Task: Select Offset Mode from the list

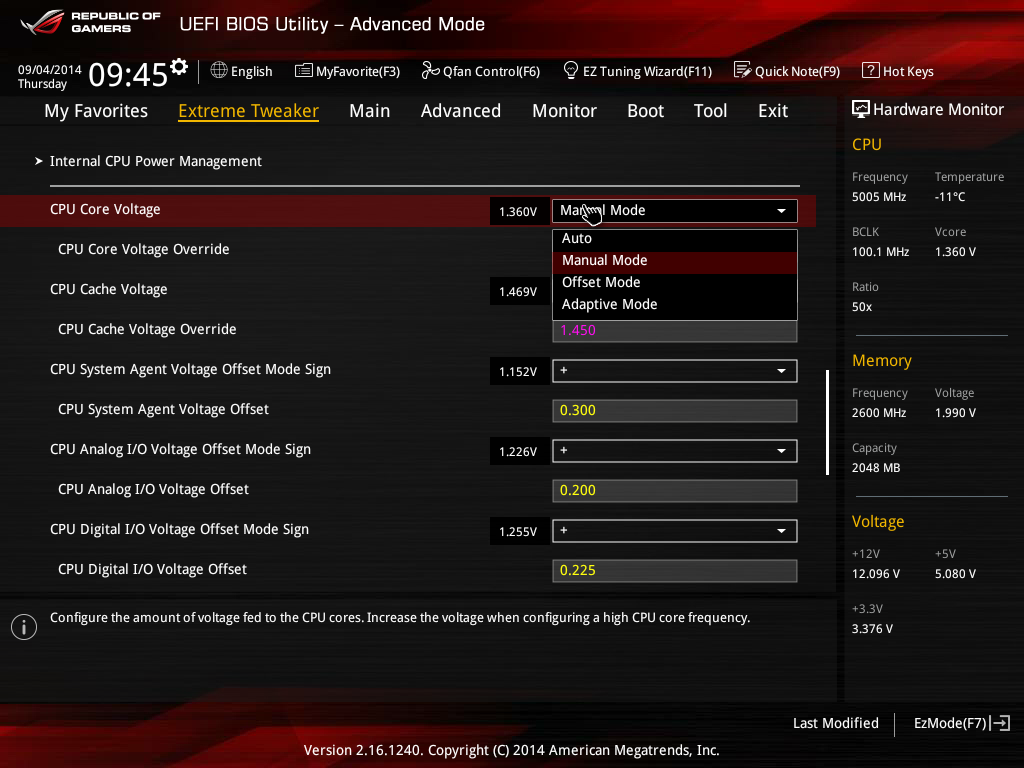Action: 675,283
